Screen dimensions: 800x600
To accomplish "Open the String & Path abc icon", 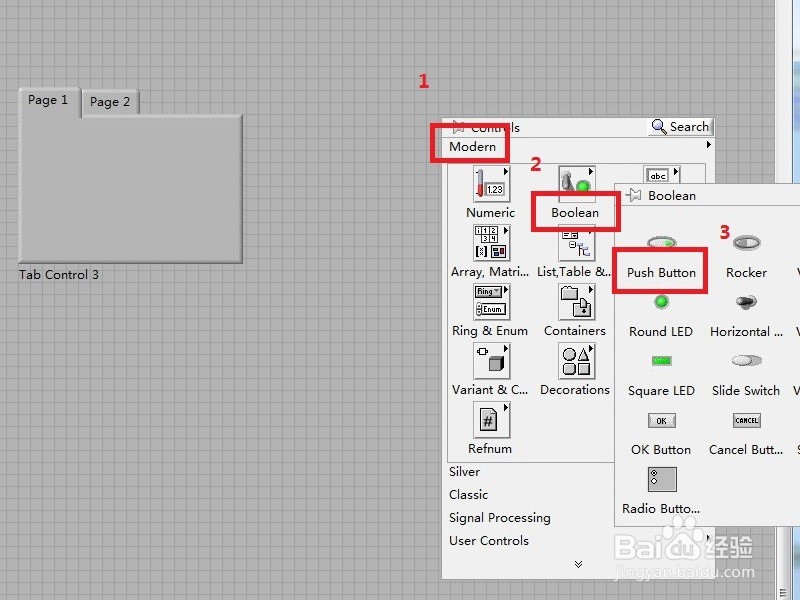I will point(661,175).
